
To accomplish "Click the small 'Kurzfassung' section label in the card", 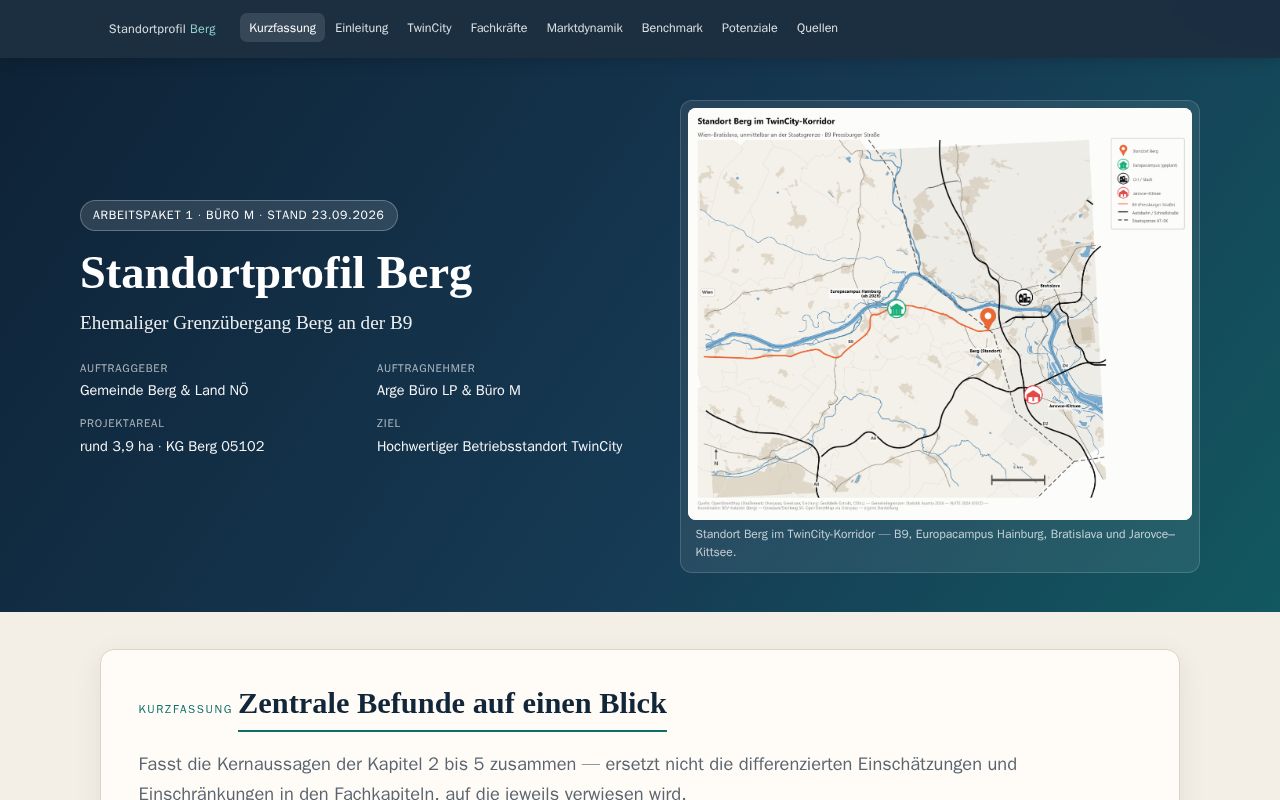I will coord(186,709).
